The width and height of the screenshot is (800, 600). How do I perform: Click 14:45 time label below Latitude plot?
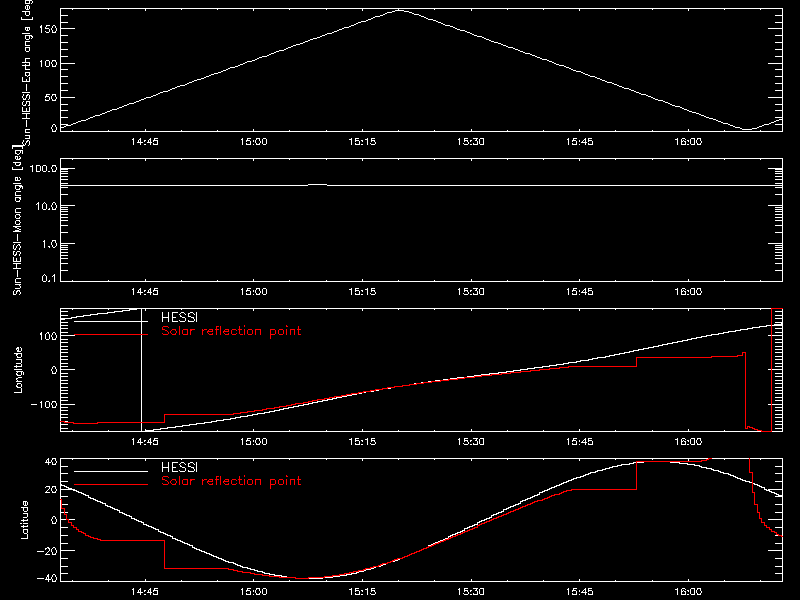click(145, 592)
